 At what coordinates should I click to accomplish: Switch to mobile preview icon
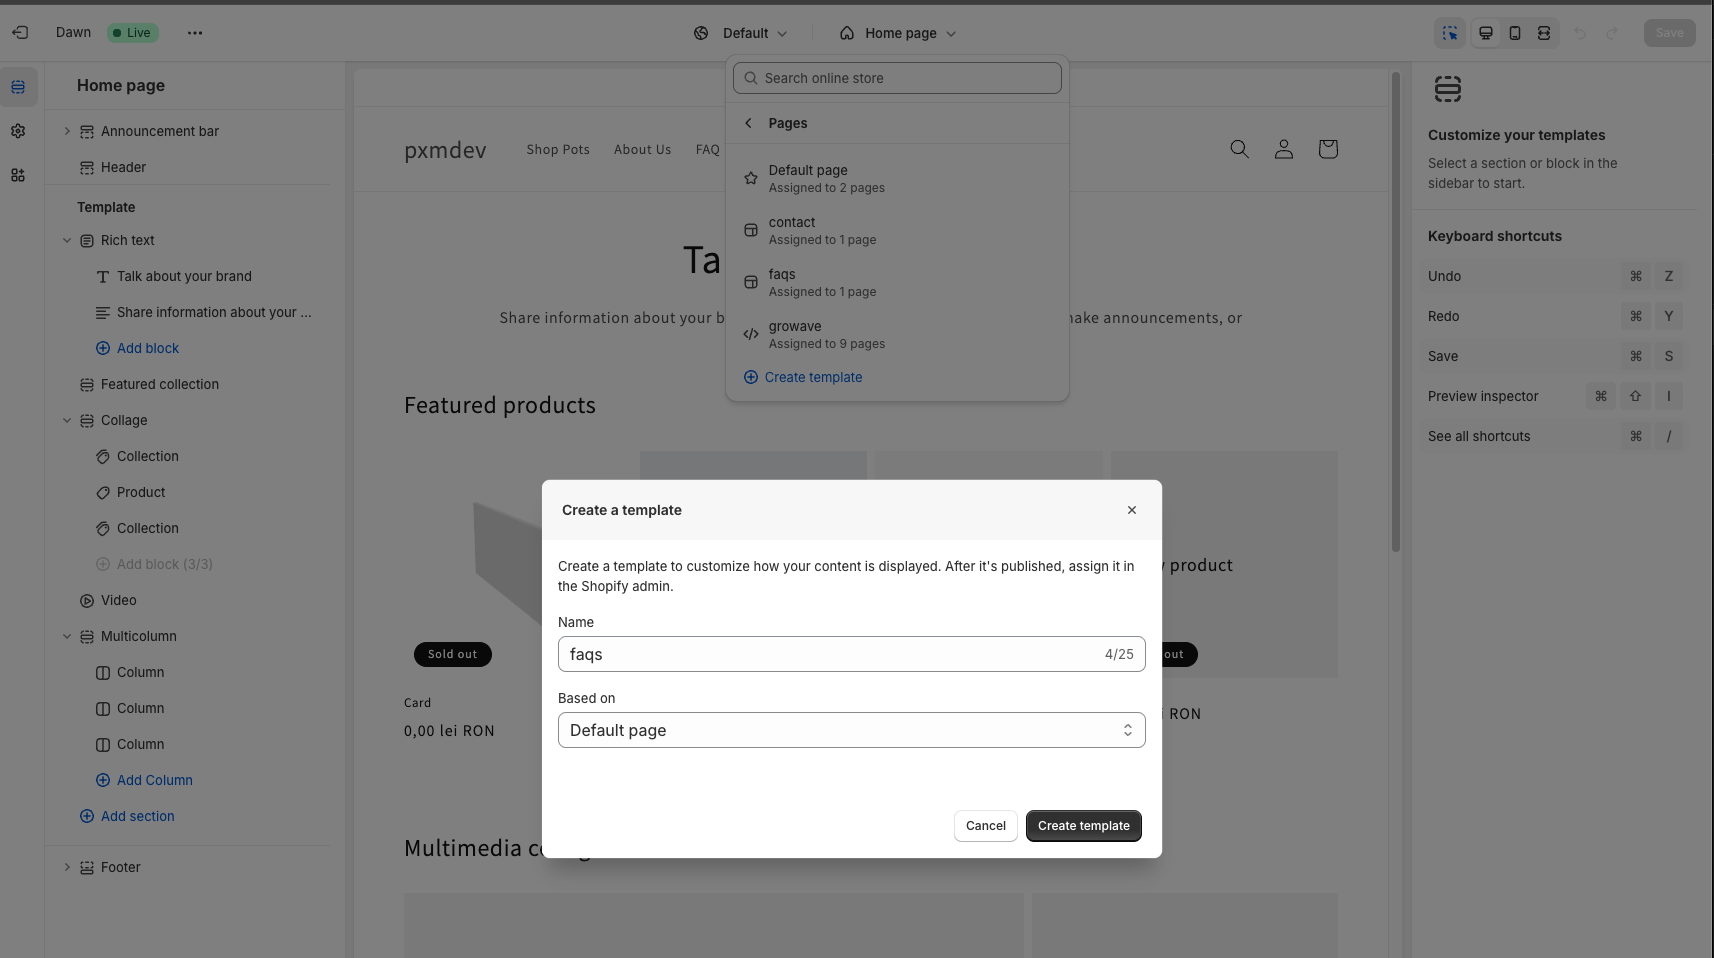(1515, 33)
